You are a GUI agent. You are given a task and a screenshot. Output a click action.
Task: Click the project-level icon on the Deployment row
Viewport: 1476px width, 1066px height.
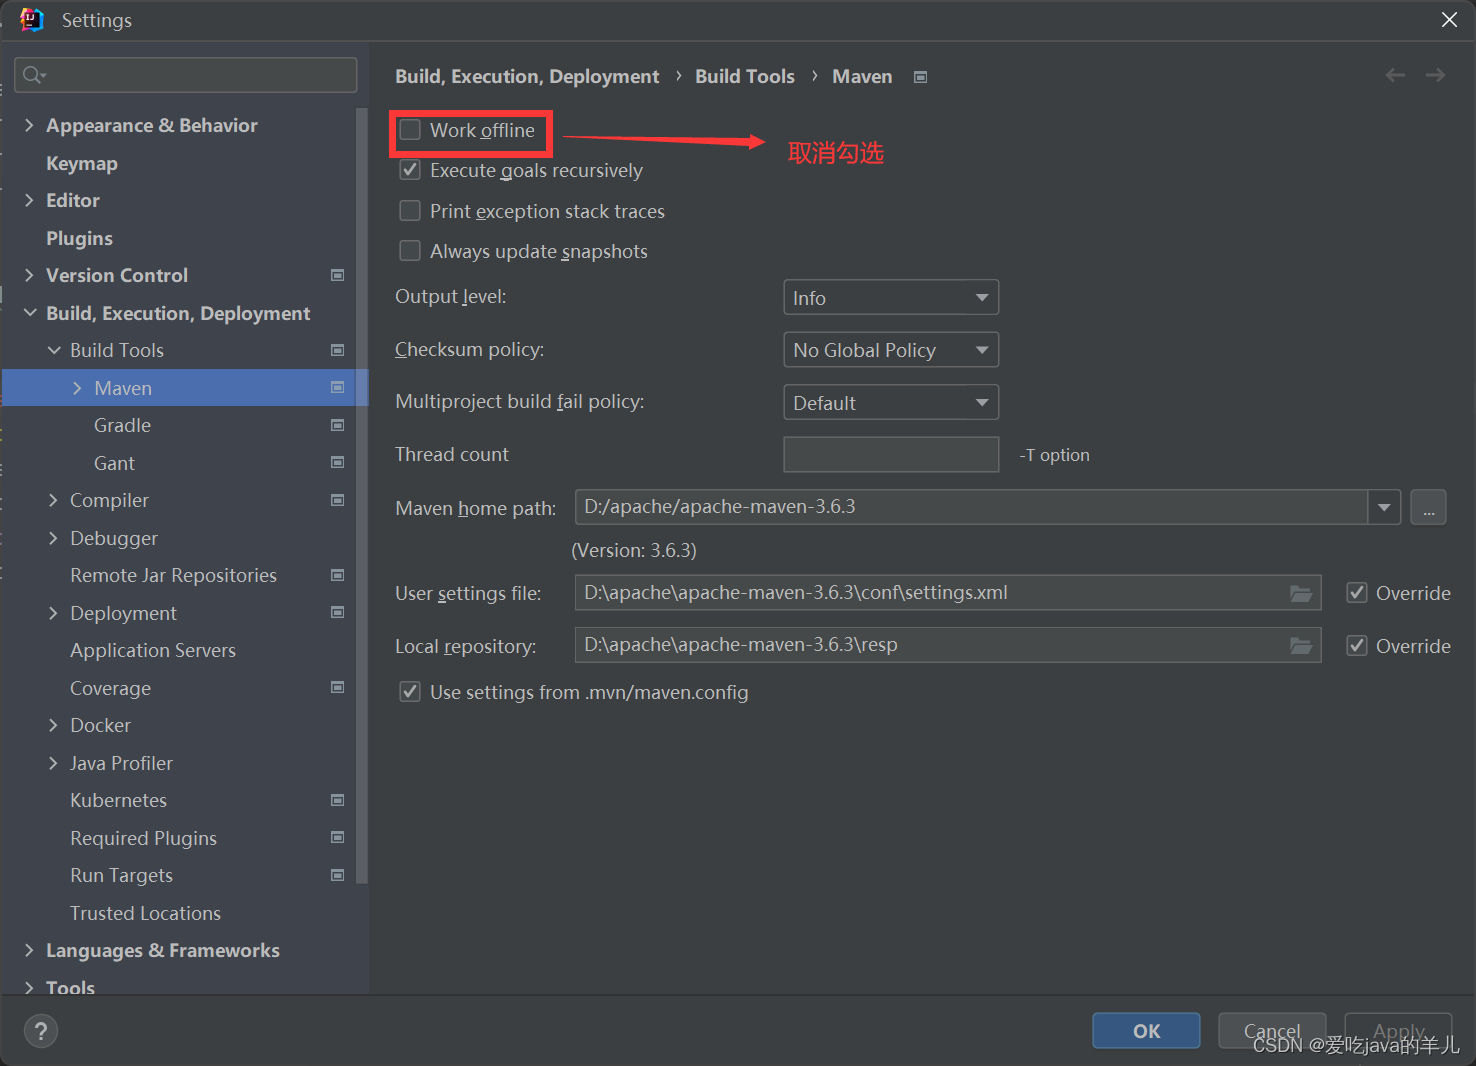pos(338,612)
